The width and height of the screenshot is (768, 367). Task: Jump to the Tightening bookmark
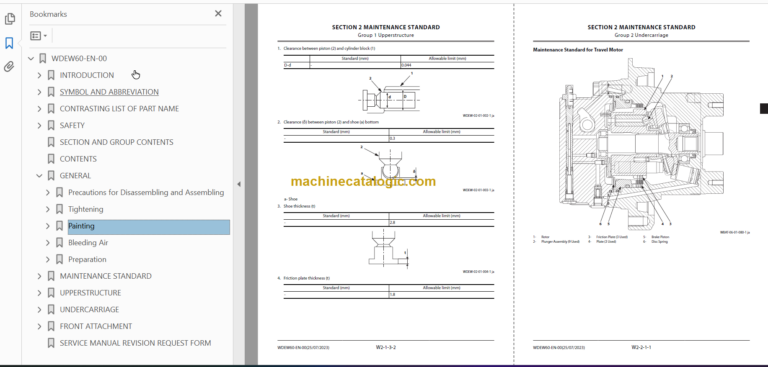(86, 209)
